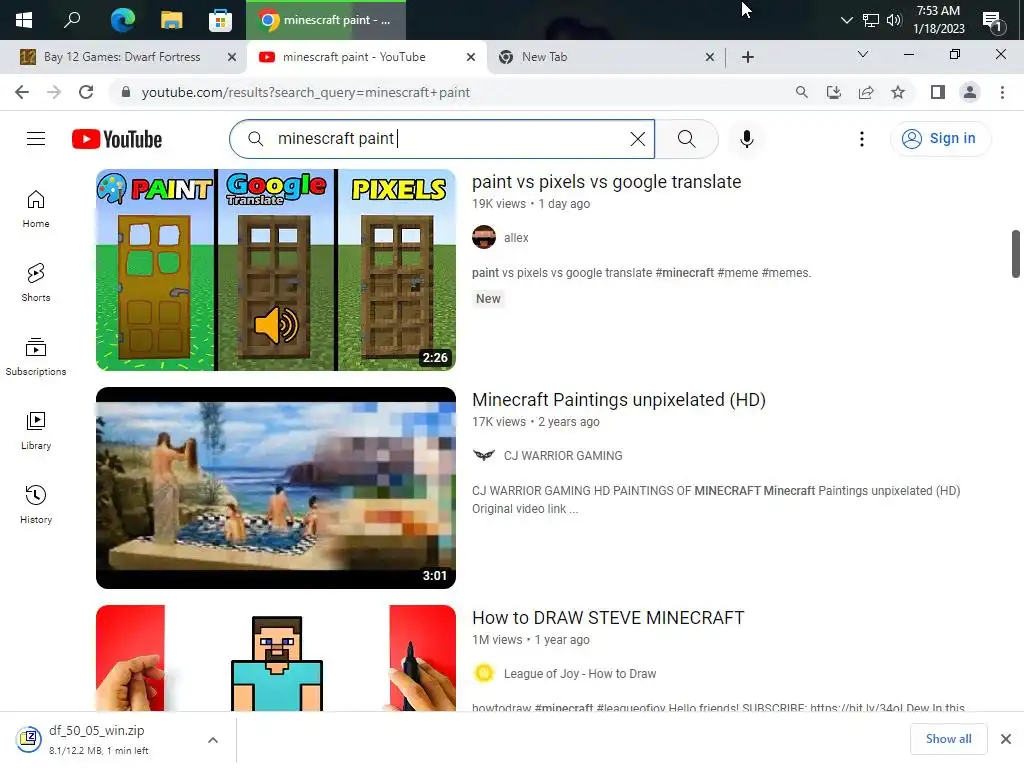Image resolution: width=1024 pixels, height=768 pixels.
Task: Launch Microsoft Edge from the taskbar
Action: 122,20
